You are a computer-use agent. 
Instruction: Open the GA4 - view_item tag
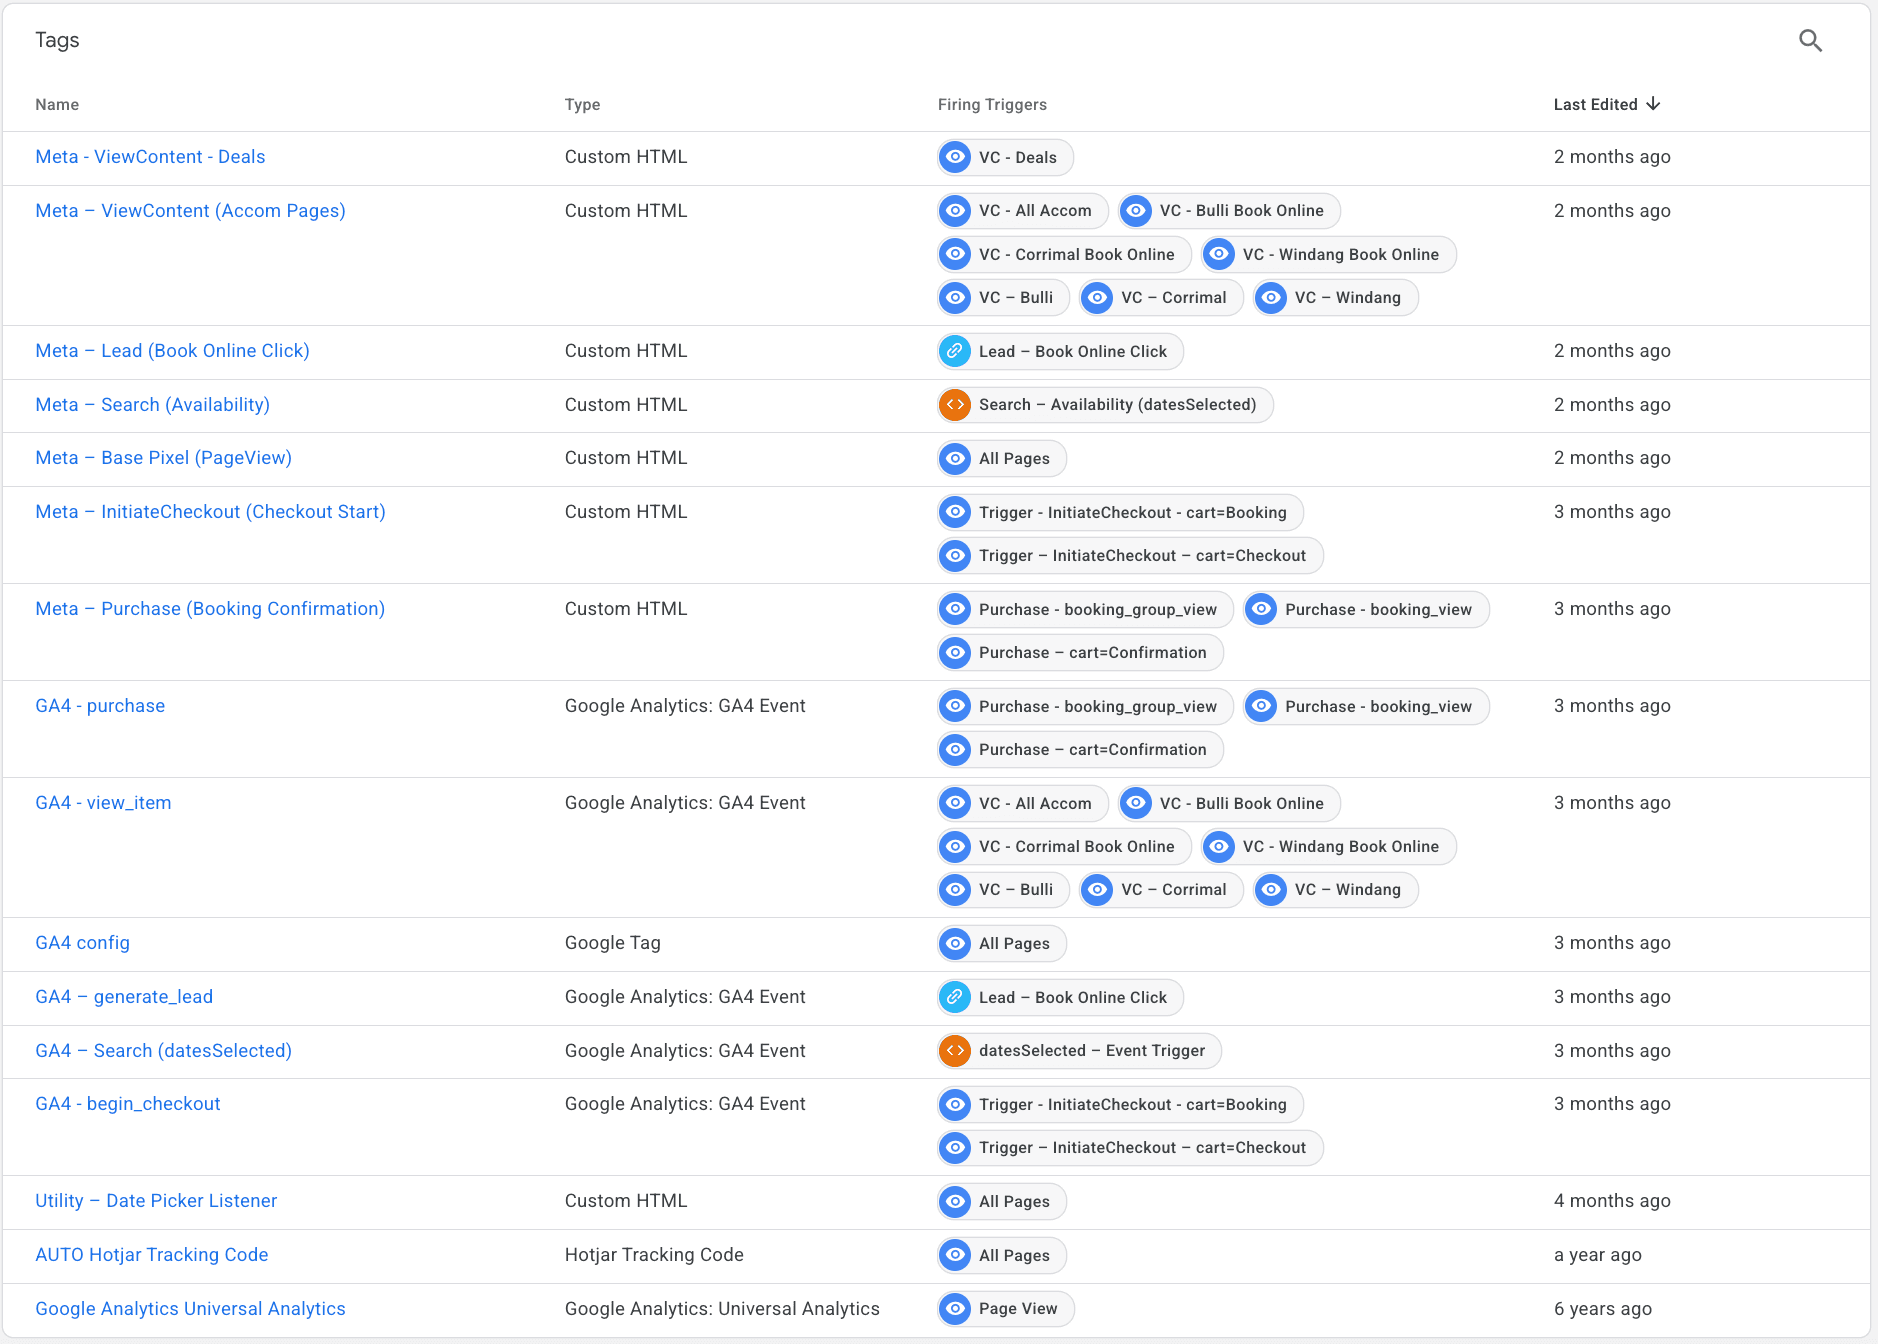103,803
